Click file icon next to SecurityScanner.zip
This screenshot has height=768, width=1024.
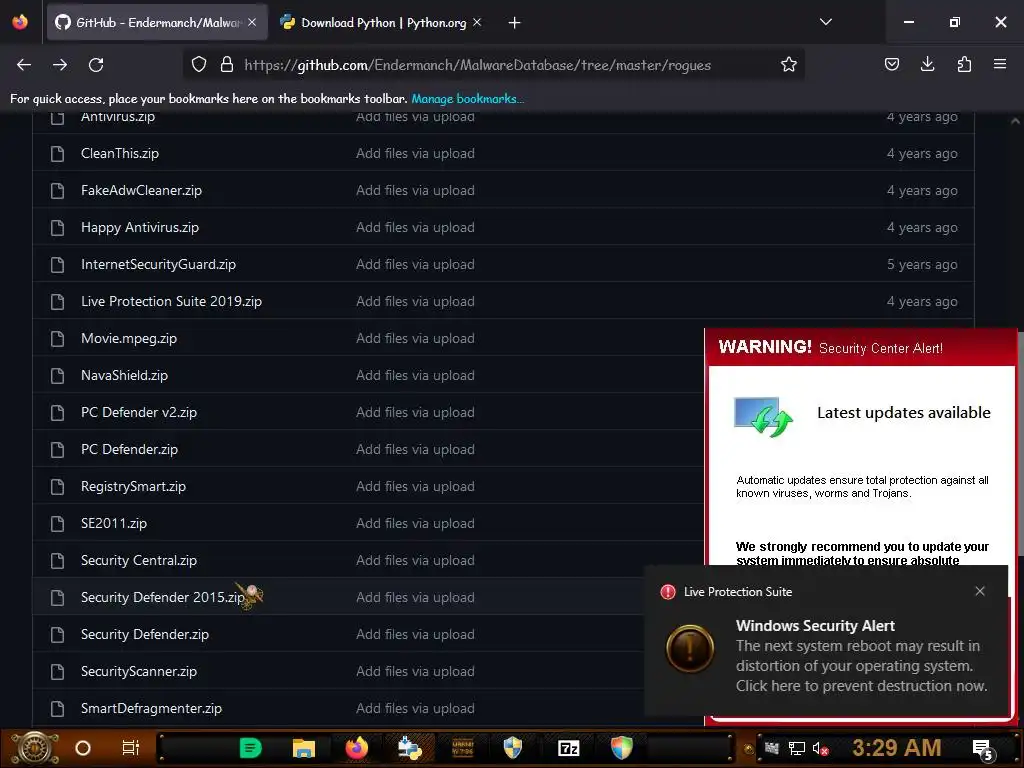point(57,671)
